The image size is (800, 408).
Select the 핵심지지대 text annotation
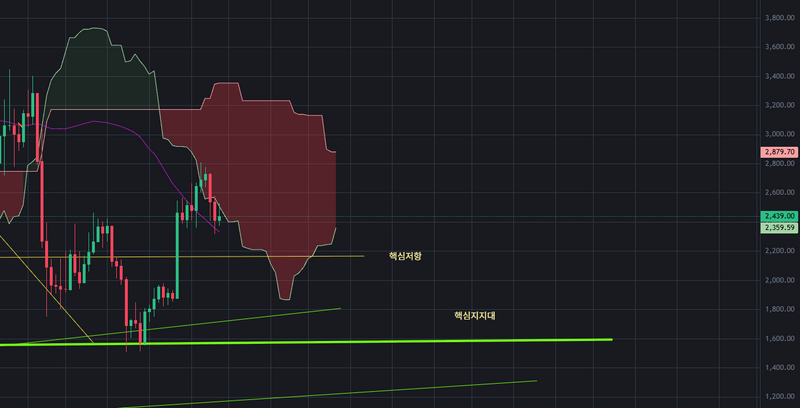[x=474, y=316]
